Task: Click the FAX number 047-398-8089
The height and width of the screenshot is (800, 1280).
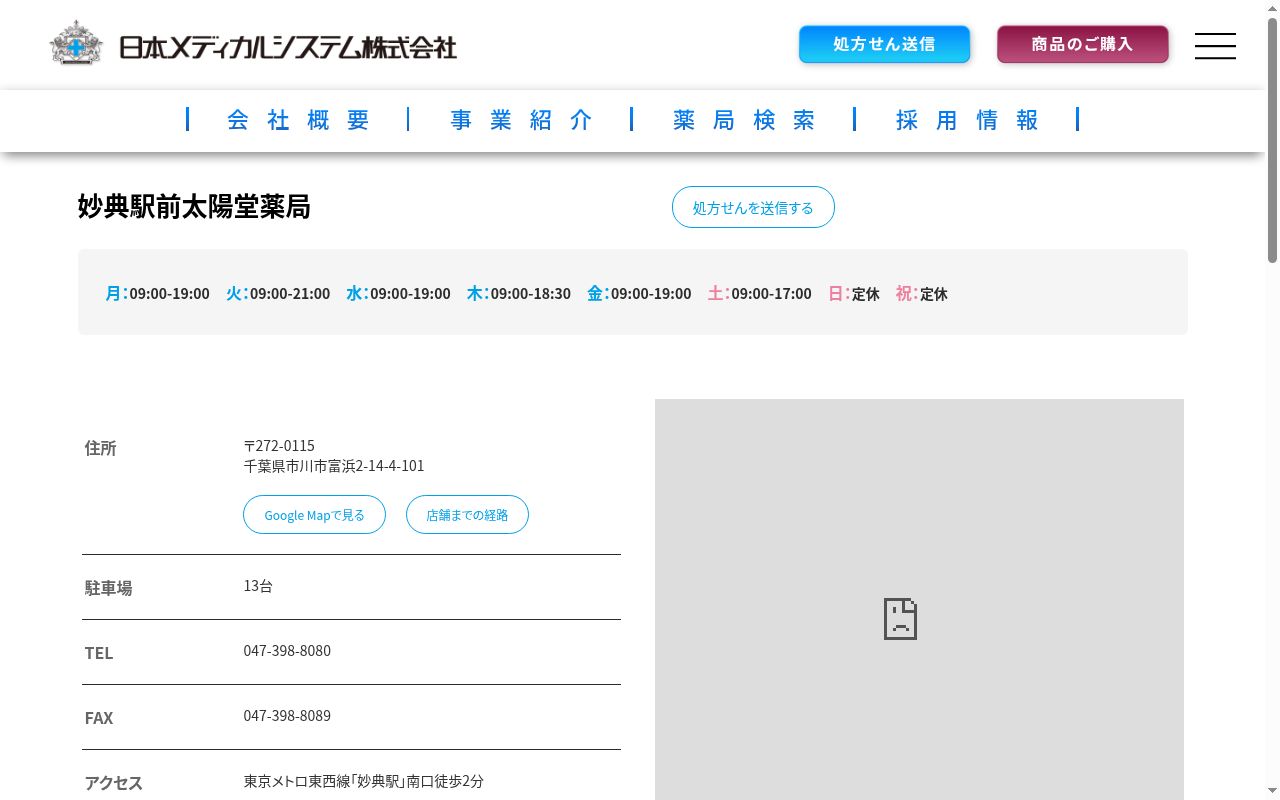Action: coord(287,716)
